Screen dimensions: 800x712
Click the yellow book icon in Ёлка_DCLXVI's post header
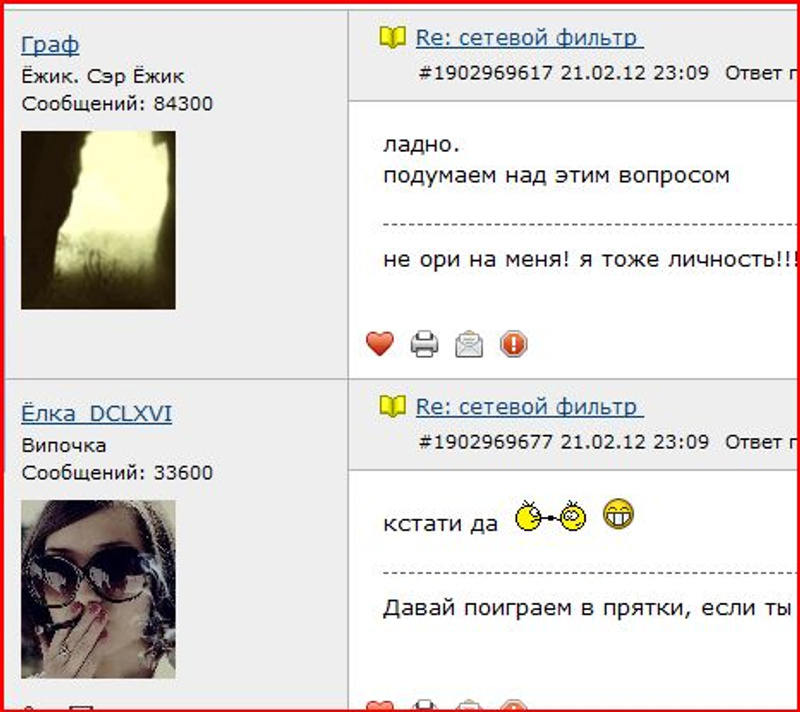tap(392, 406)
